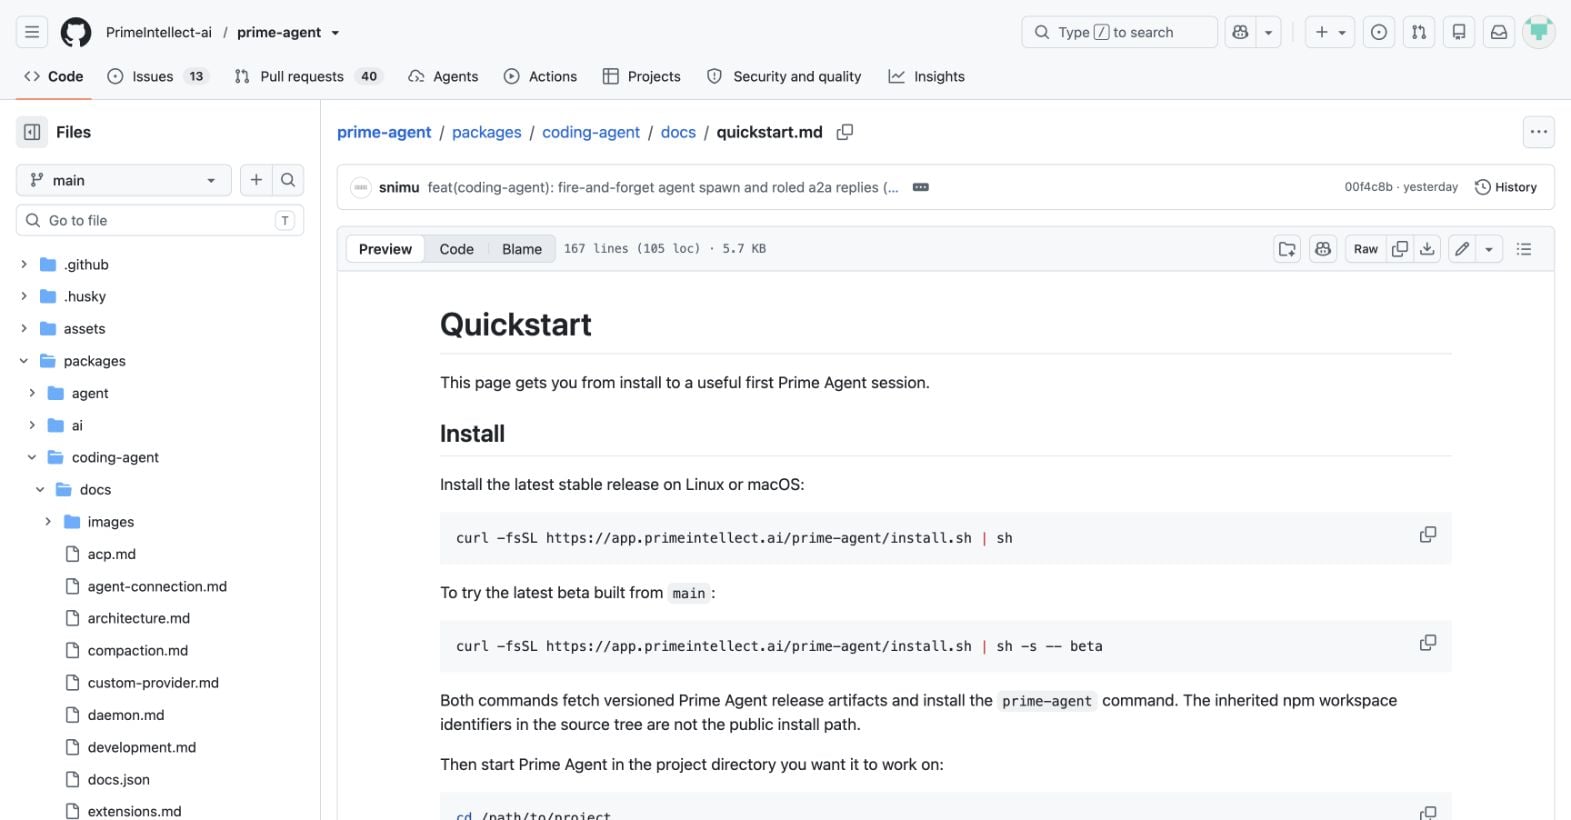This screenshot has height=820, width=1571.
Task: Open the Copilot chat icon in header
Action: click(x=1240, y=32)
